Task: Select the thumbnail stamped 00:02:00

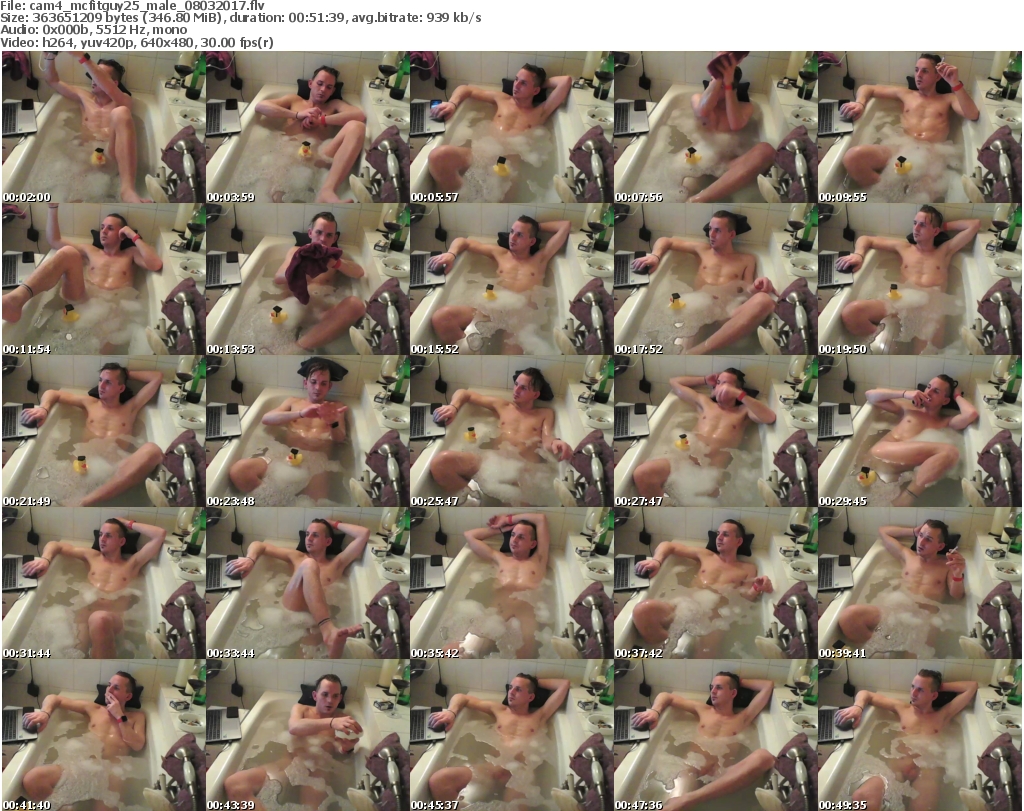Action: (104, 127)
